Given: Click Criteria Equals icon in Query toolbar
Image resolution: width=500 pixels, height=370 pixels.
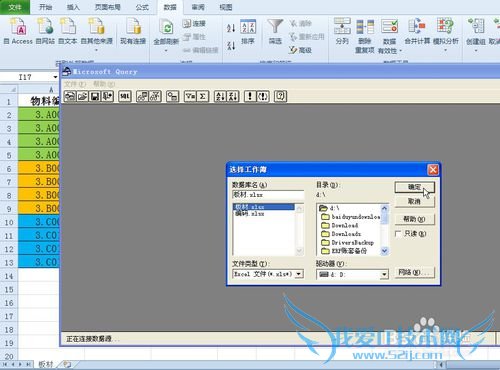Looking at the screenshot, I should [190, 96].
